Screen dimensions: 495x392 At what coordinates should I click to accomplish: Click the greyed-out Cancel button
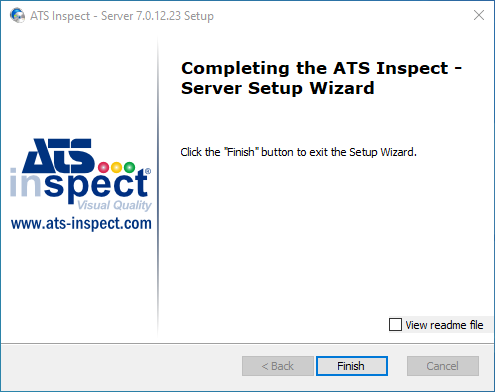pyautogui.click(x=443, y=366)
